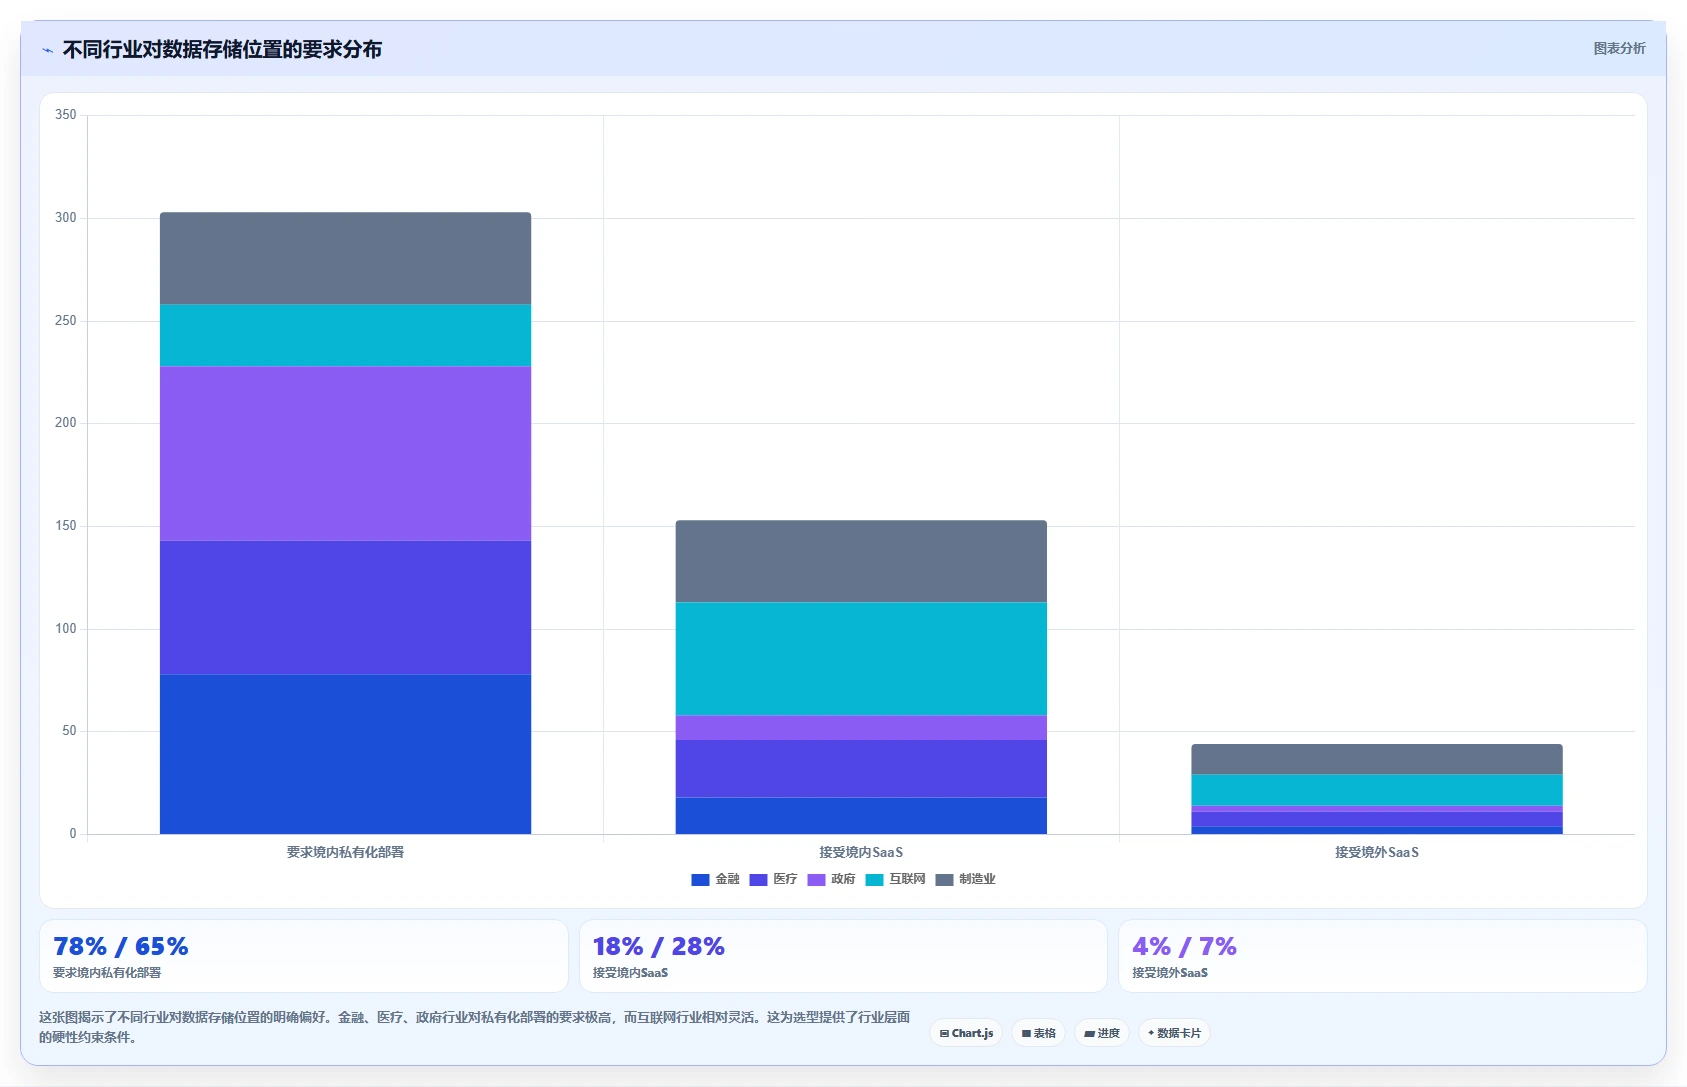Click the card caption 接受境外SaaS under 4% / 7%
This screenshot has height=1087, width=1687.
tap(1170, 973)
